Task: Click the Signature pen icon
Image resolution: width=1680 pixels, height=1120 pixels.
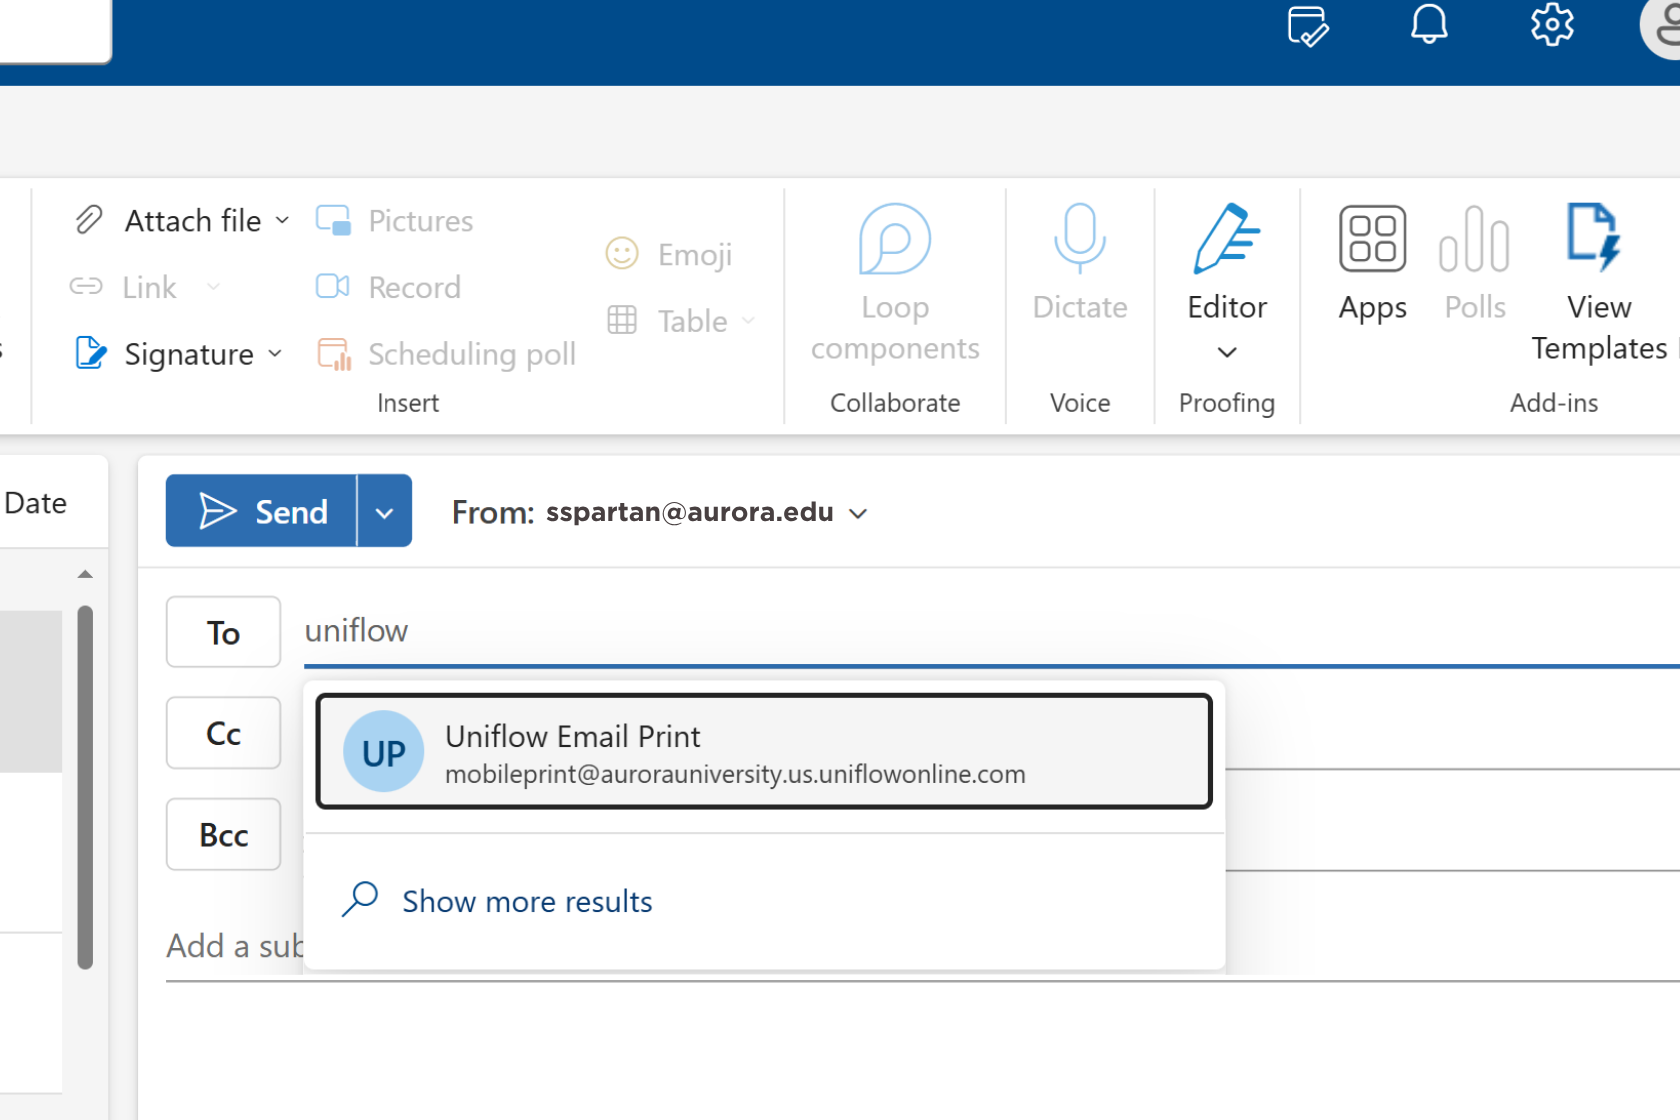Action: point(91,353)
